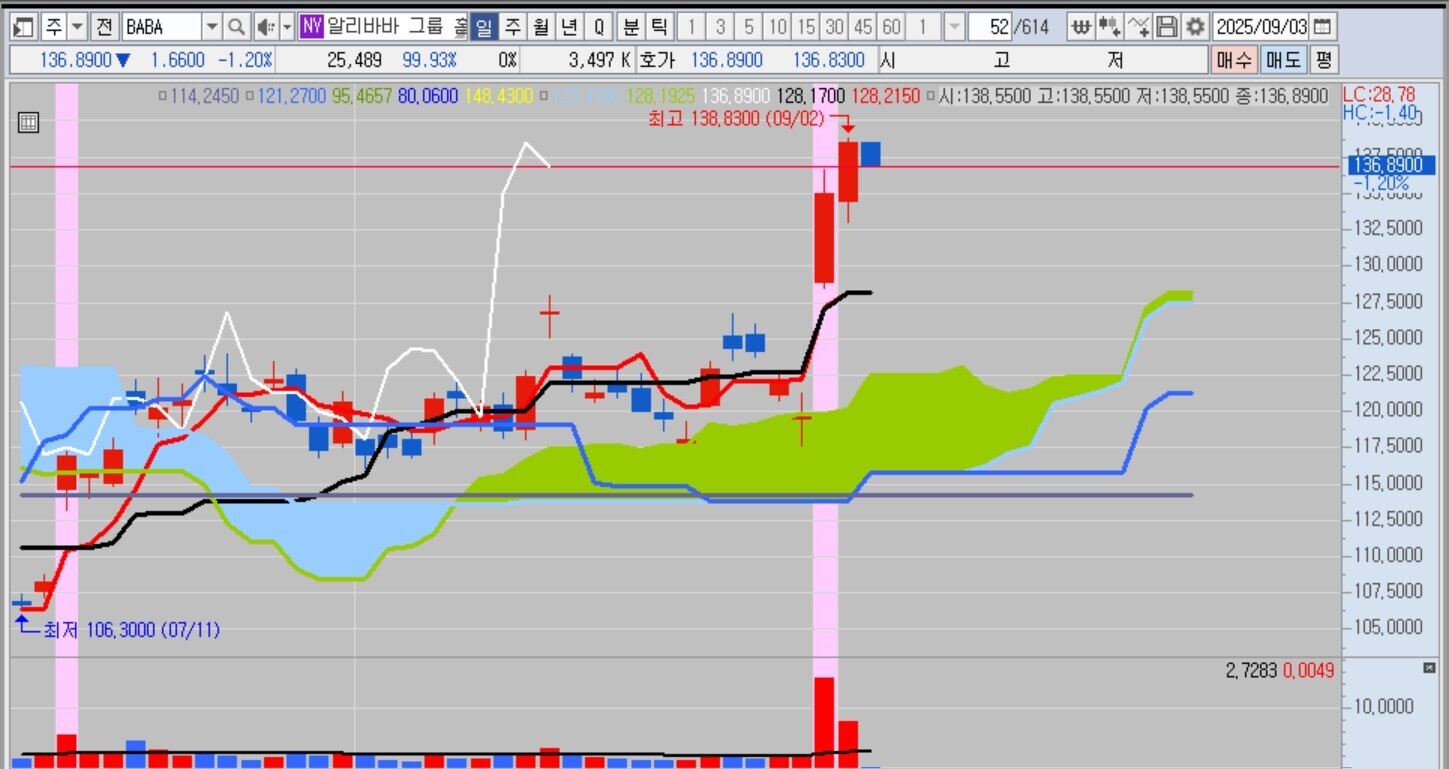Open the calendar date picker icon
This screenshot has height=769, width=1449.
[1322, 26]
